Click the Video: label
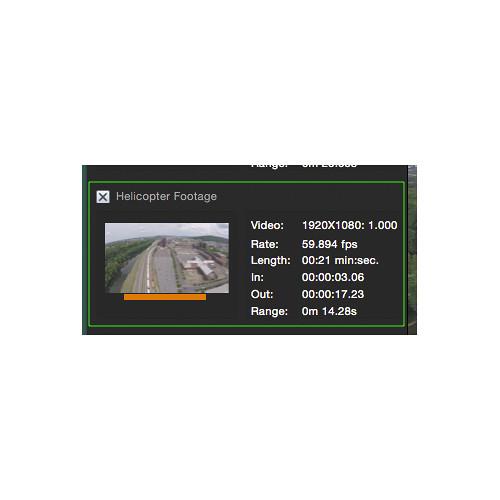The image size is (500, 500). pos(267,225)
